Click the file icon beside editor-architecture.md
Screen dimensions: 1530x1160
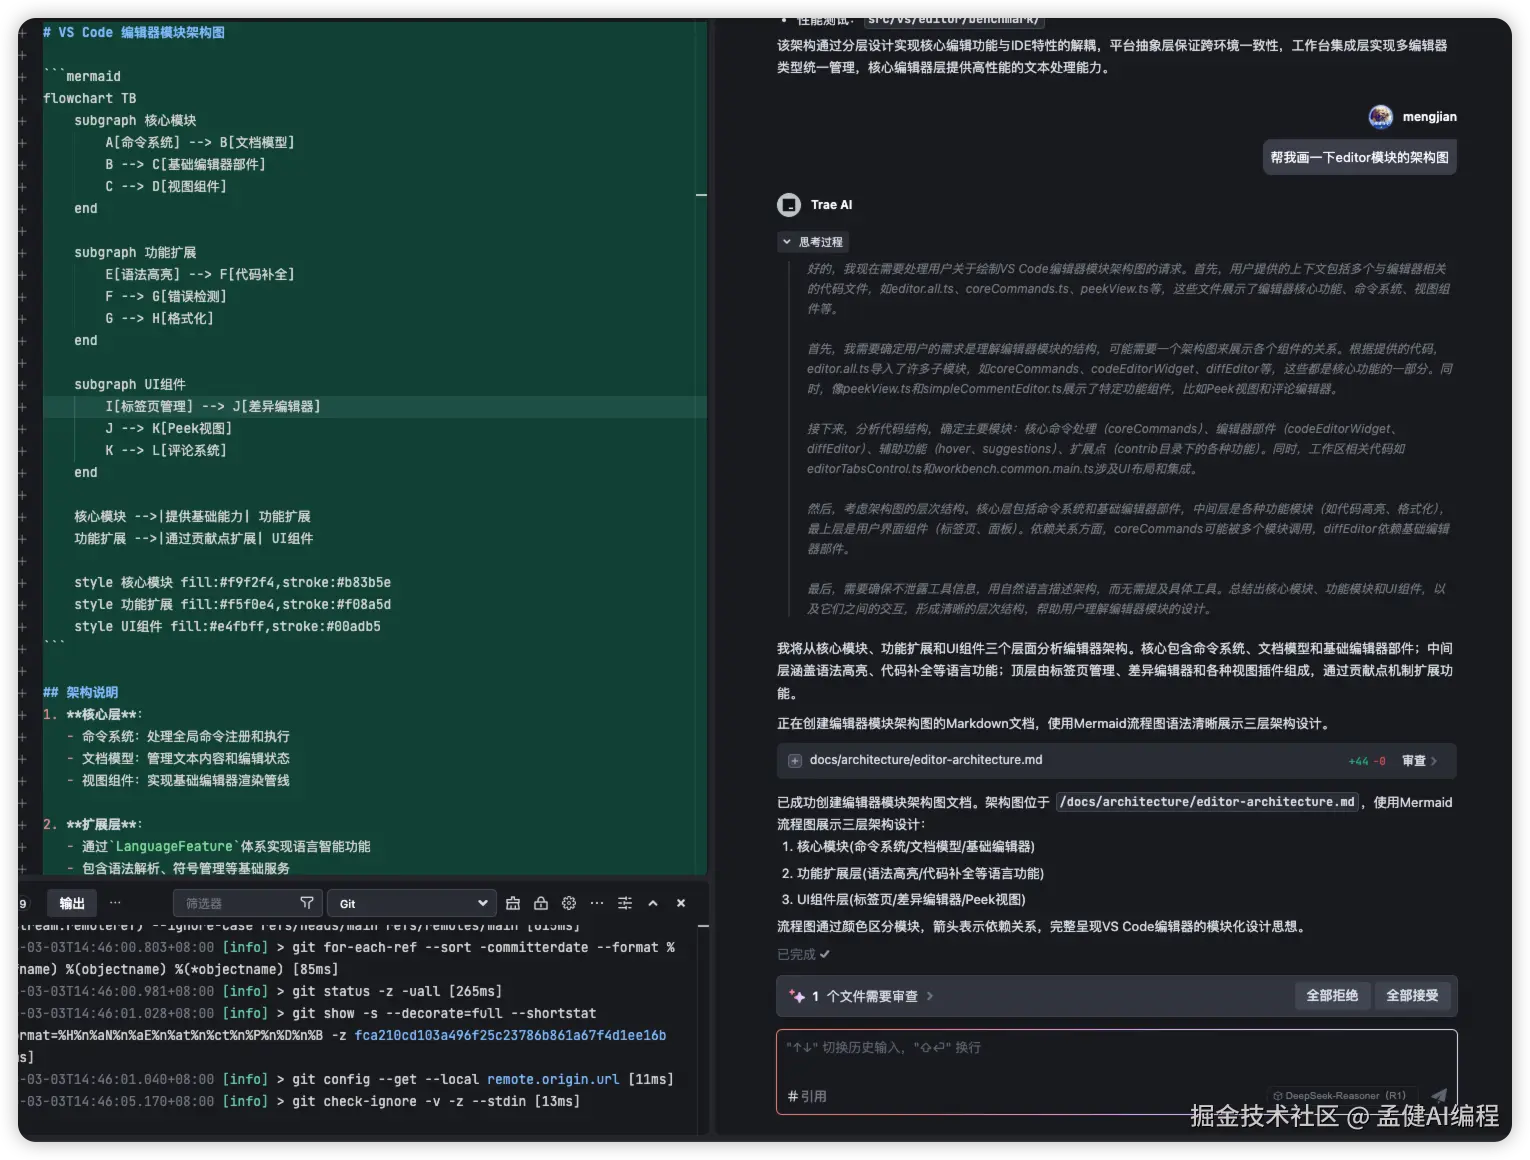[795, 761]
